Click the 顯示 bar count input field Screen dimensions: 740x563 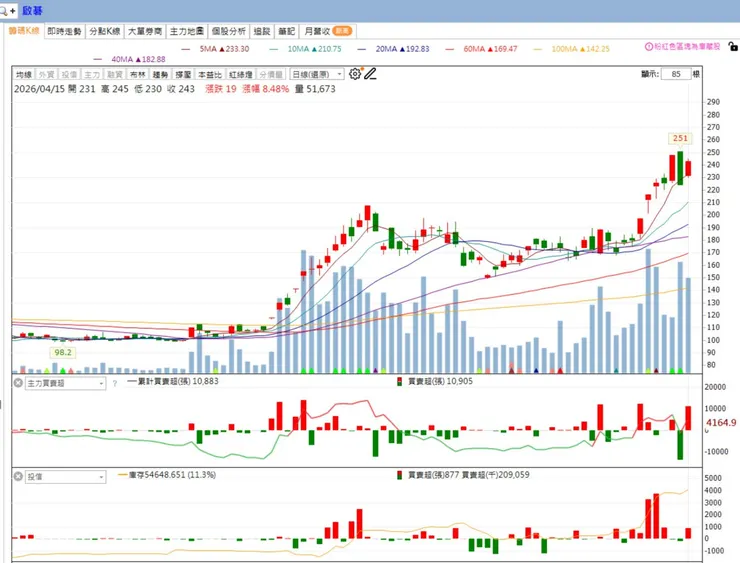tap(676, 74)
